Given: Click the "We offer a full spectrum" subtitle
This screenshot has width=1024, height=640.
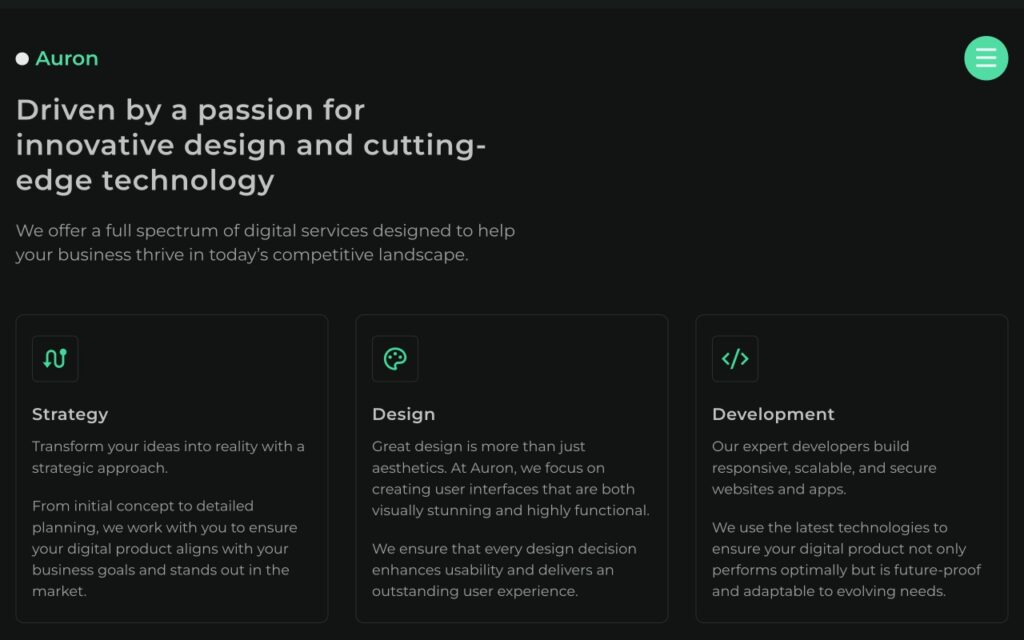Looking at the screenshot, I should [265, 243].
